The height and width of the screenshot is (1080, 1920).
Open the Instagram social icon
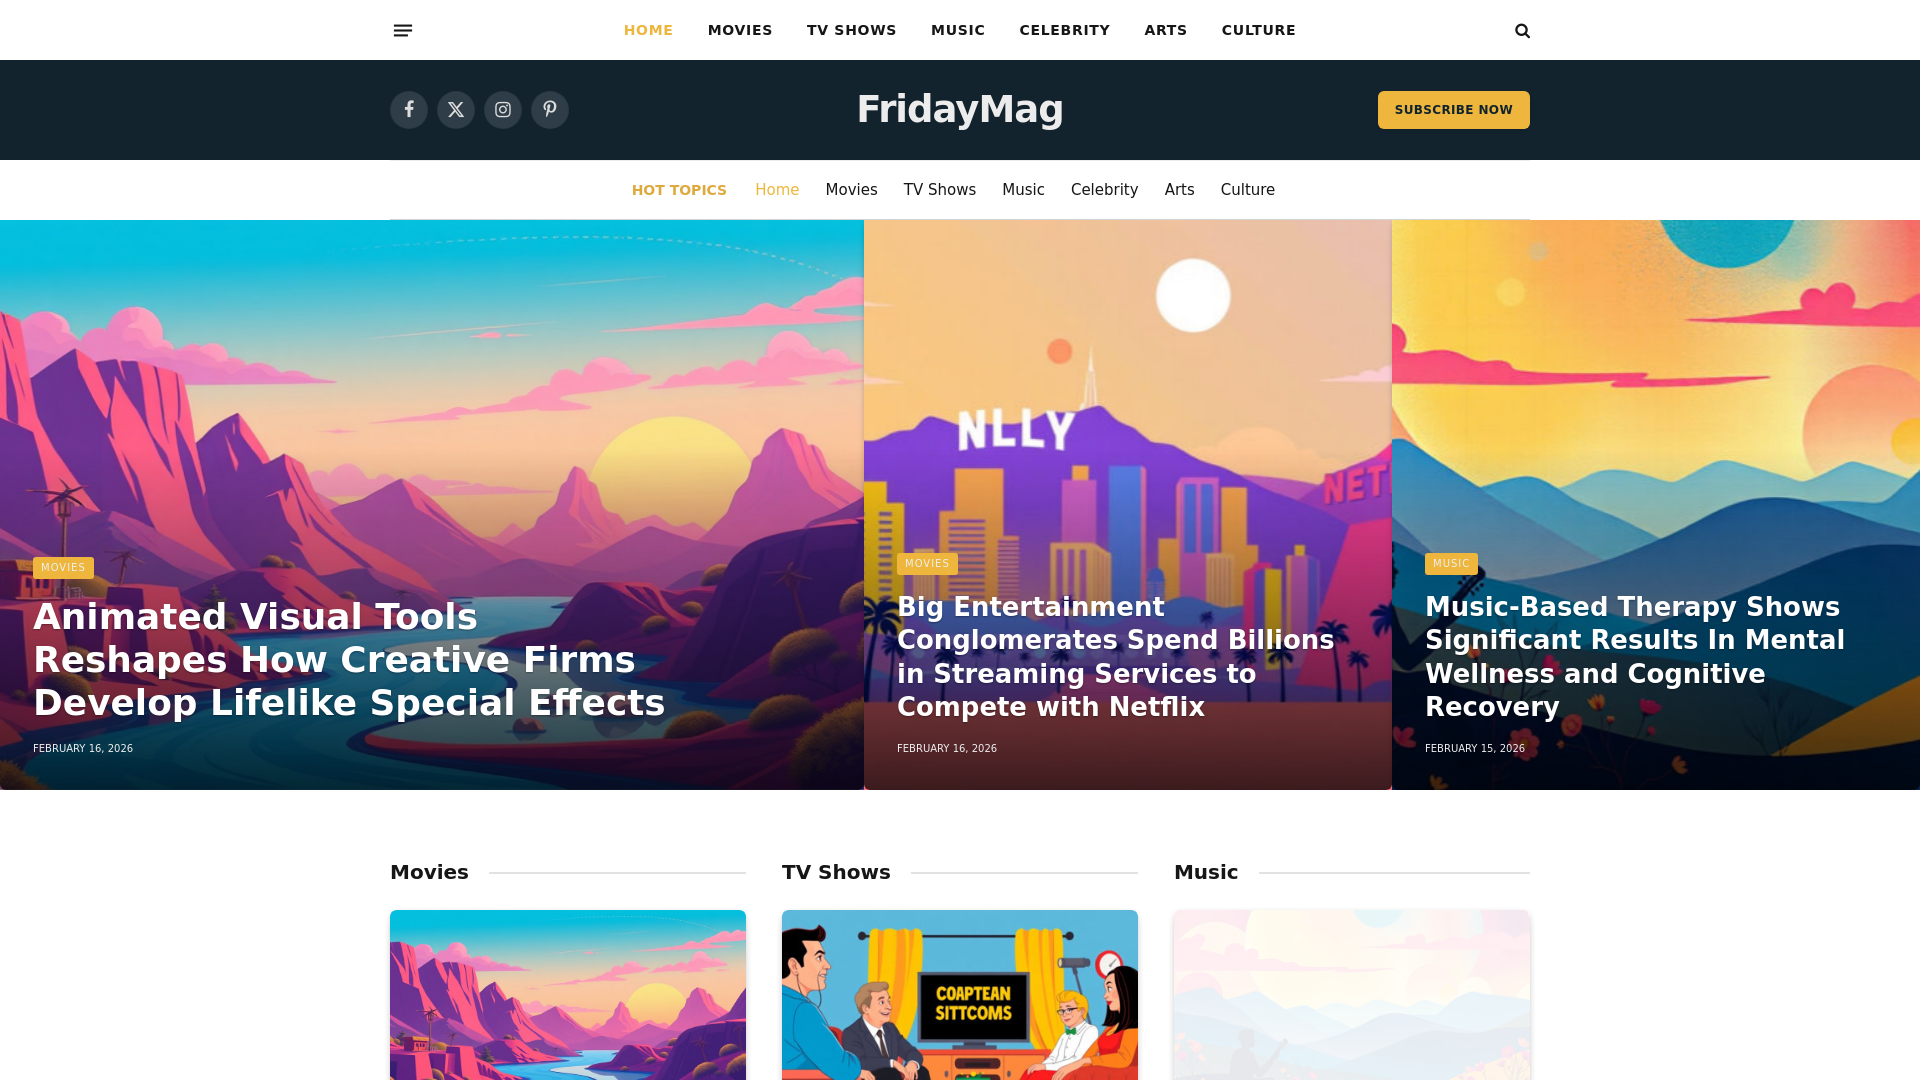[503, 110]
